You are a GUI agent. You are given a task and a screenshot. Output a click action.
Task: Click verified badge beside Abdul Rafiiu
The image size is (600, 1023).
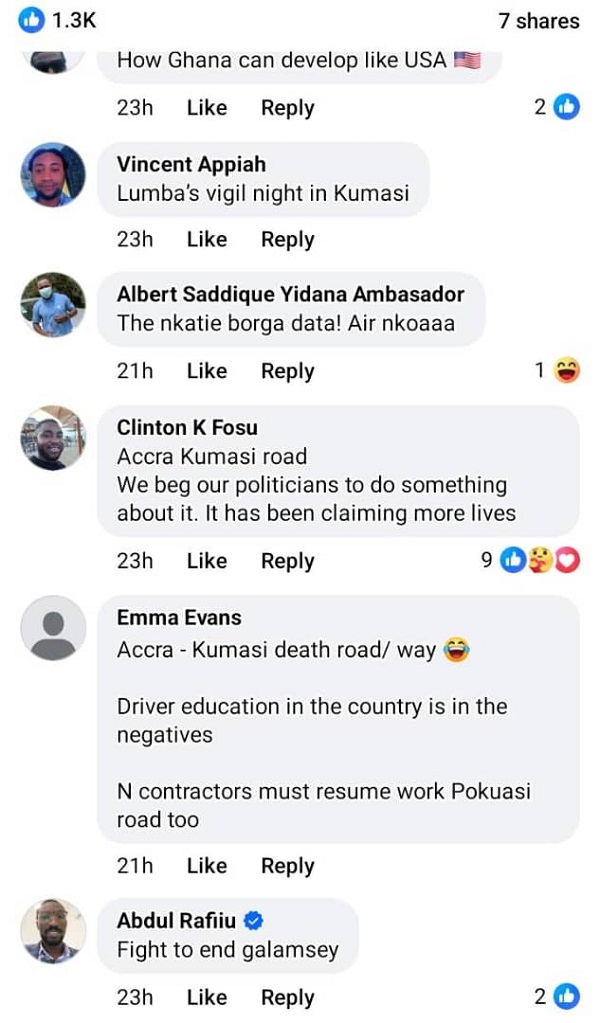(x=254, y=921)
